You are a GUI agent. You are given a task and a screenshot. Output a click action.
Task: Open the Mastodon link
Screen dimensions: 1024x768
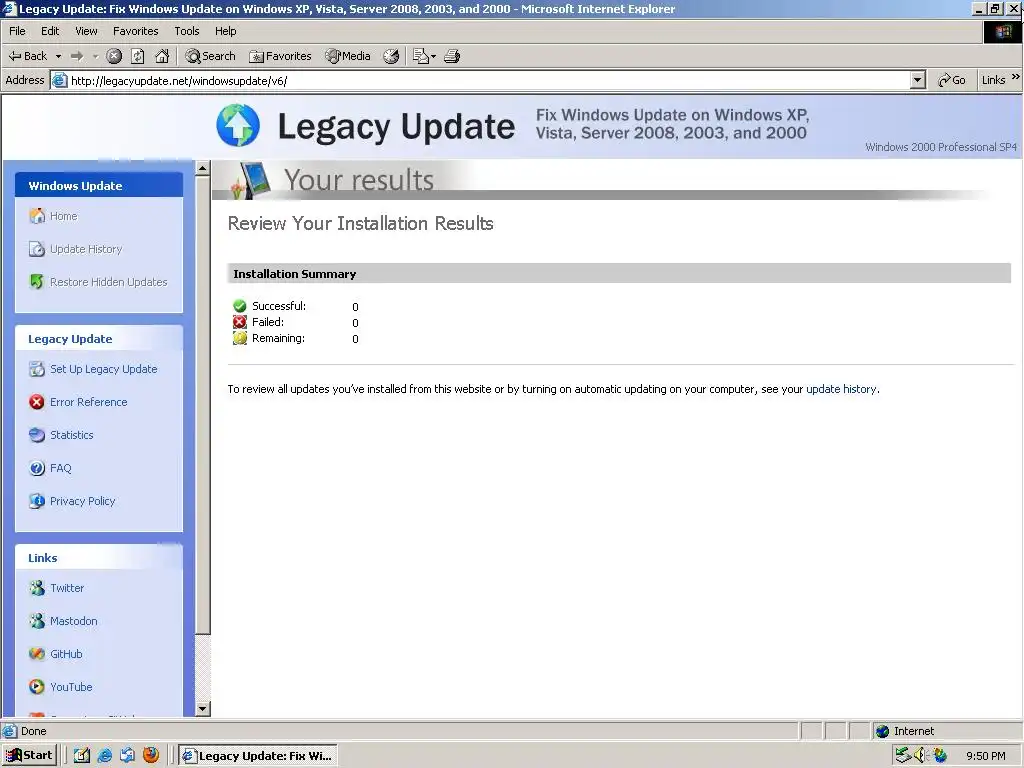(73, 621)
